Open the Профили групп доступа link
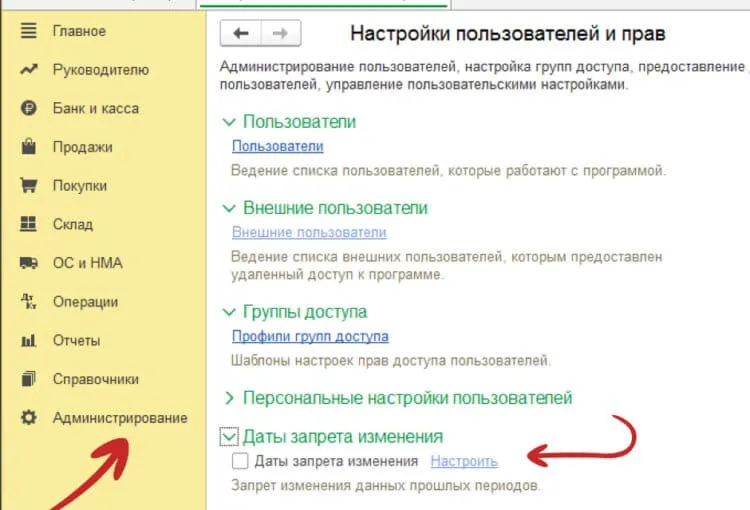The image size is (750, 510). pyautogui.click(x=310, y=336)
